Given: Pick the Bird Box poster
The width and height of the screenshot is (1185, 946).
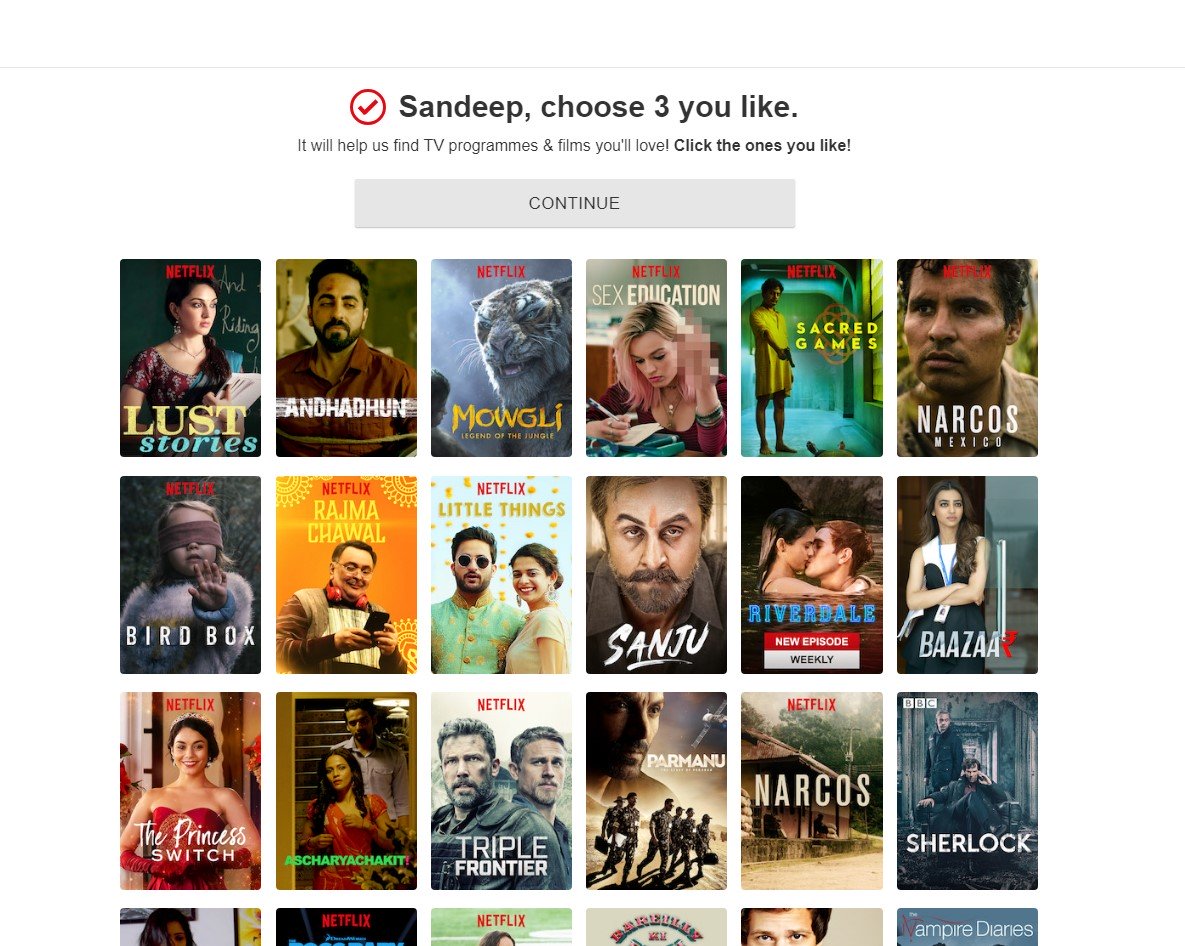Looking at the screenshot, I should 190,574.
